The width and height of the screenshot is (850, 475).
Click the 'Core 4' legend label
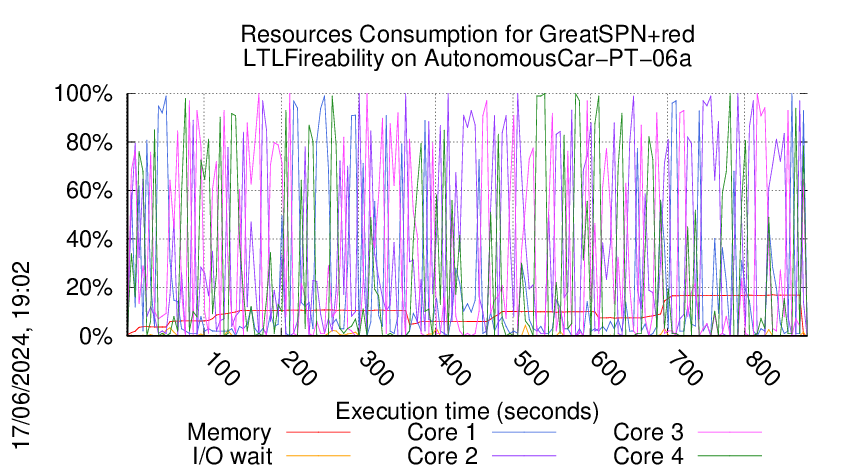point(648,456)
